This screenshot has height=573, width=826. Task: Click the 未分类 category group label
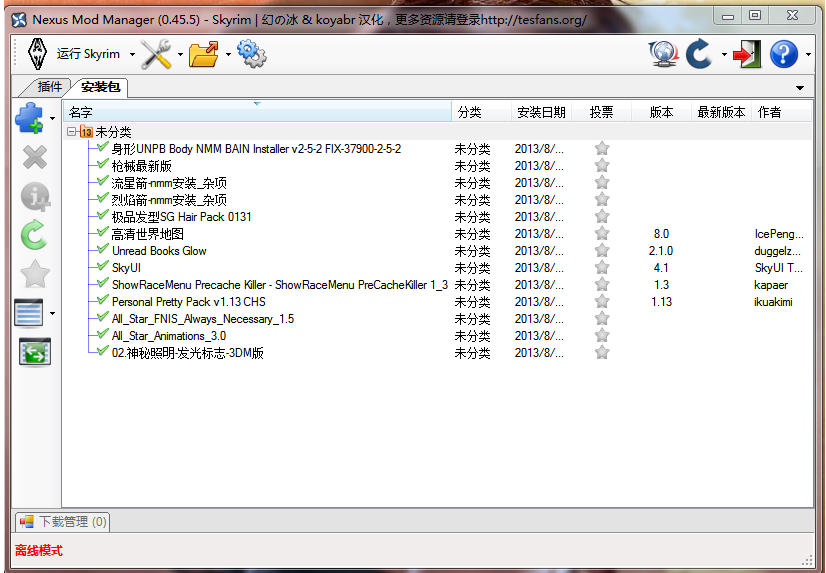pyautogui.click(x=113, y=132)
